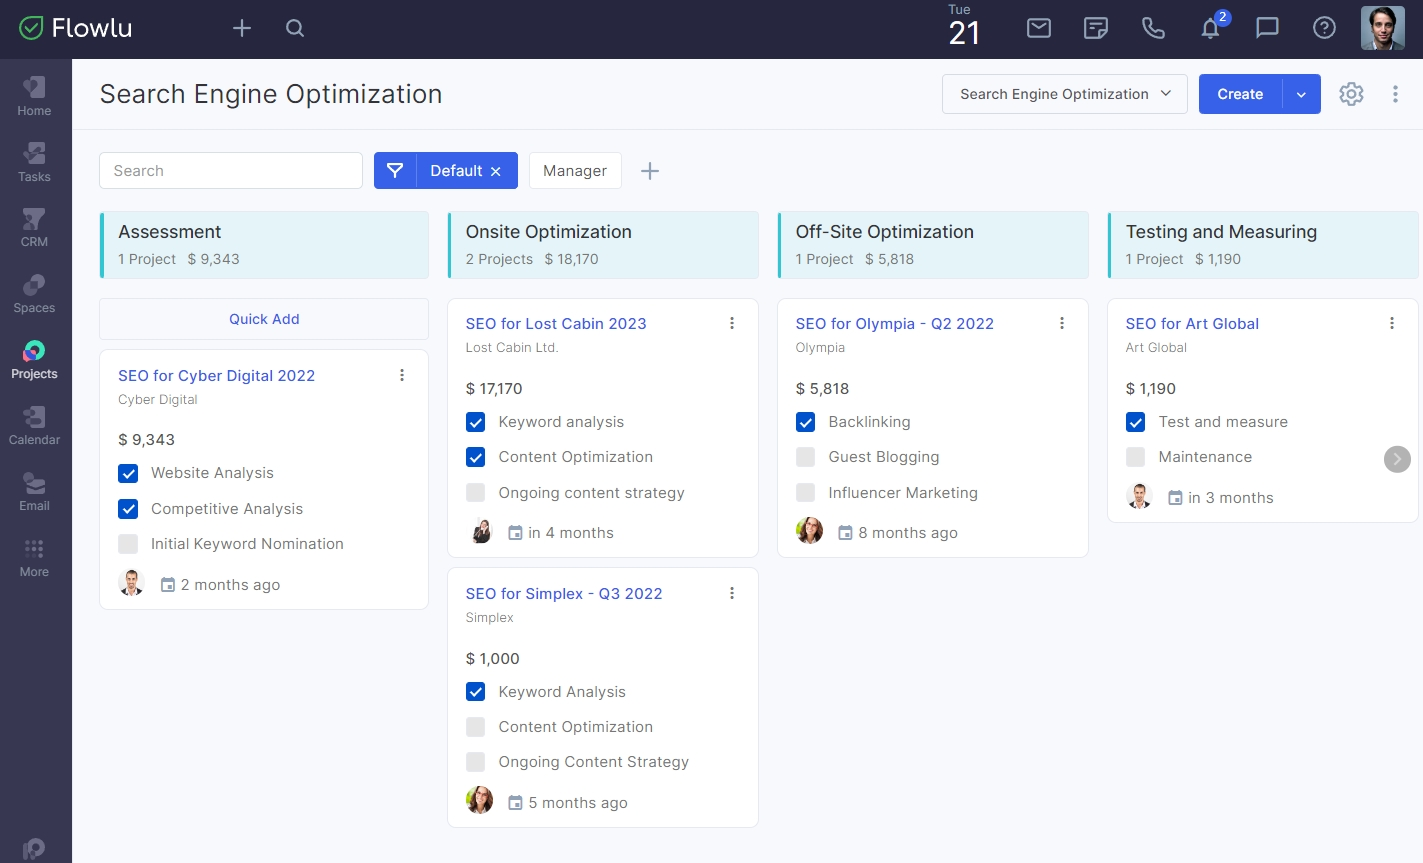Open page options three-dot menu

[1395, 94]
